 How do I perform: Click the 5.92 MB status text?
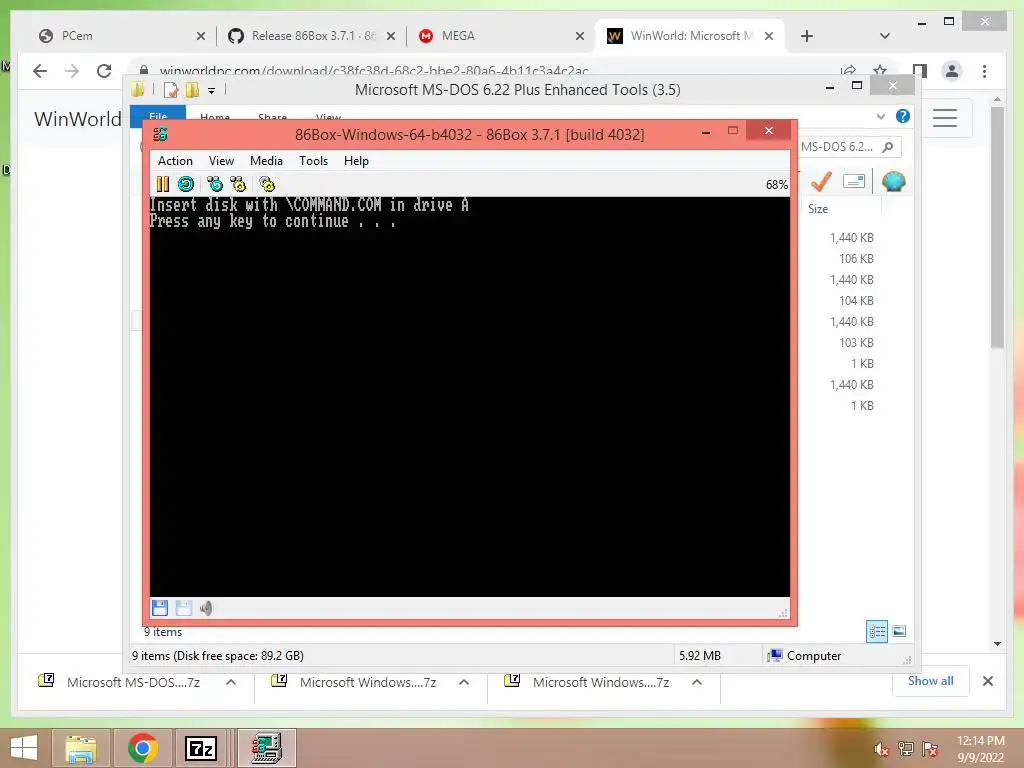699,656
